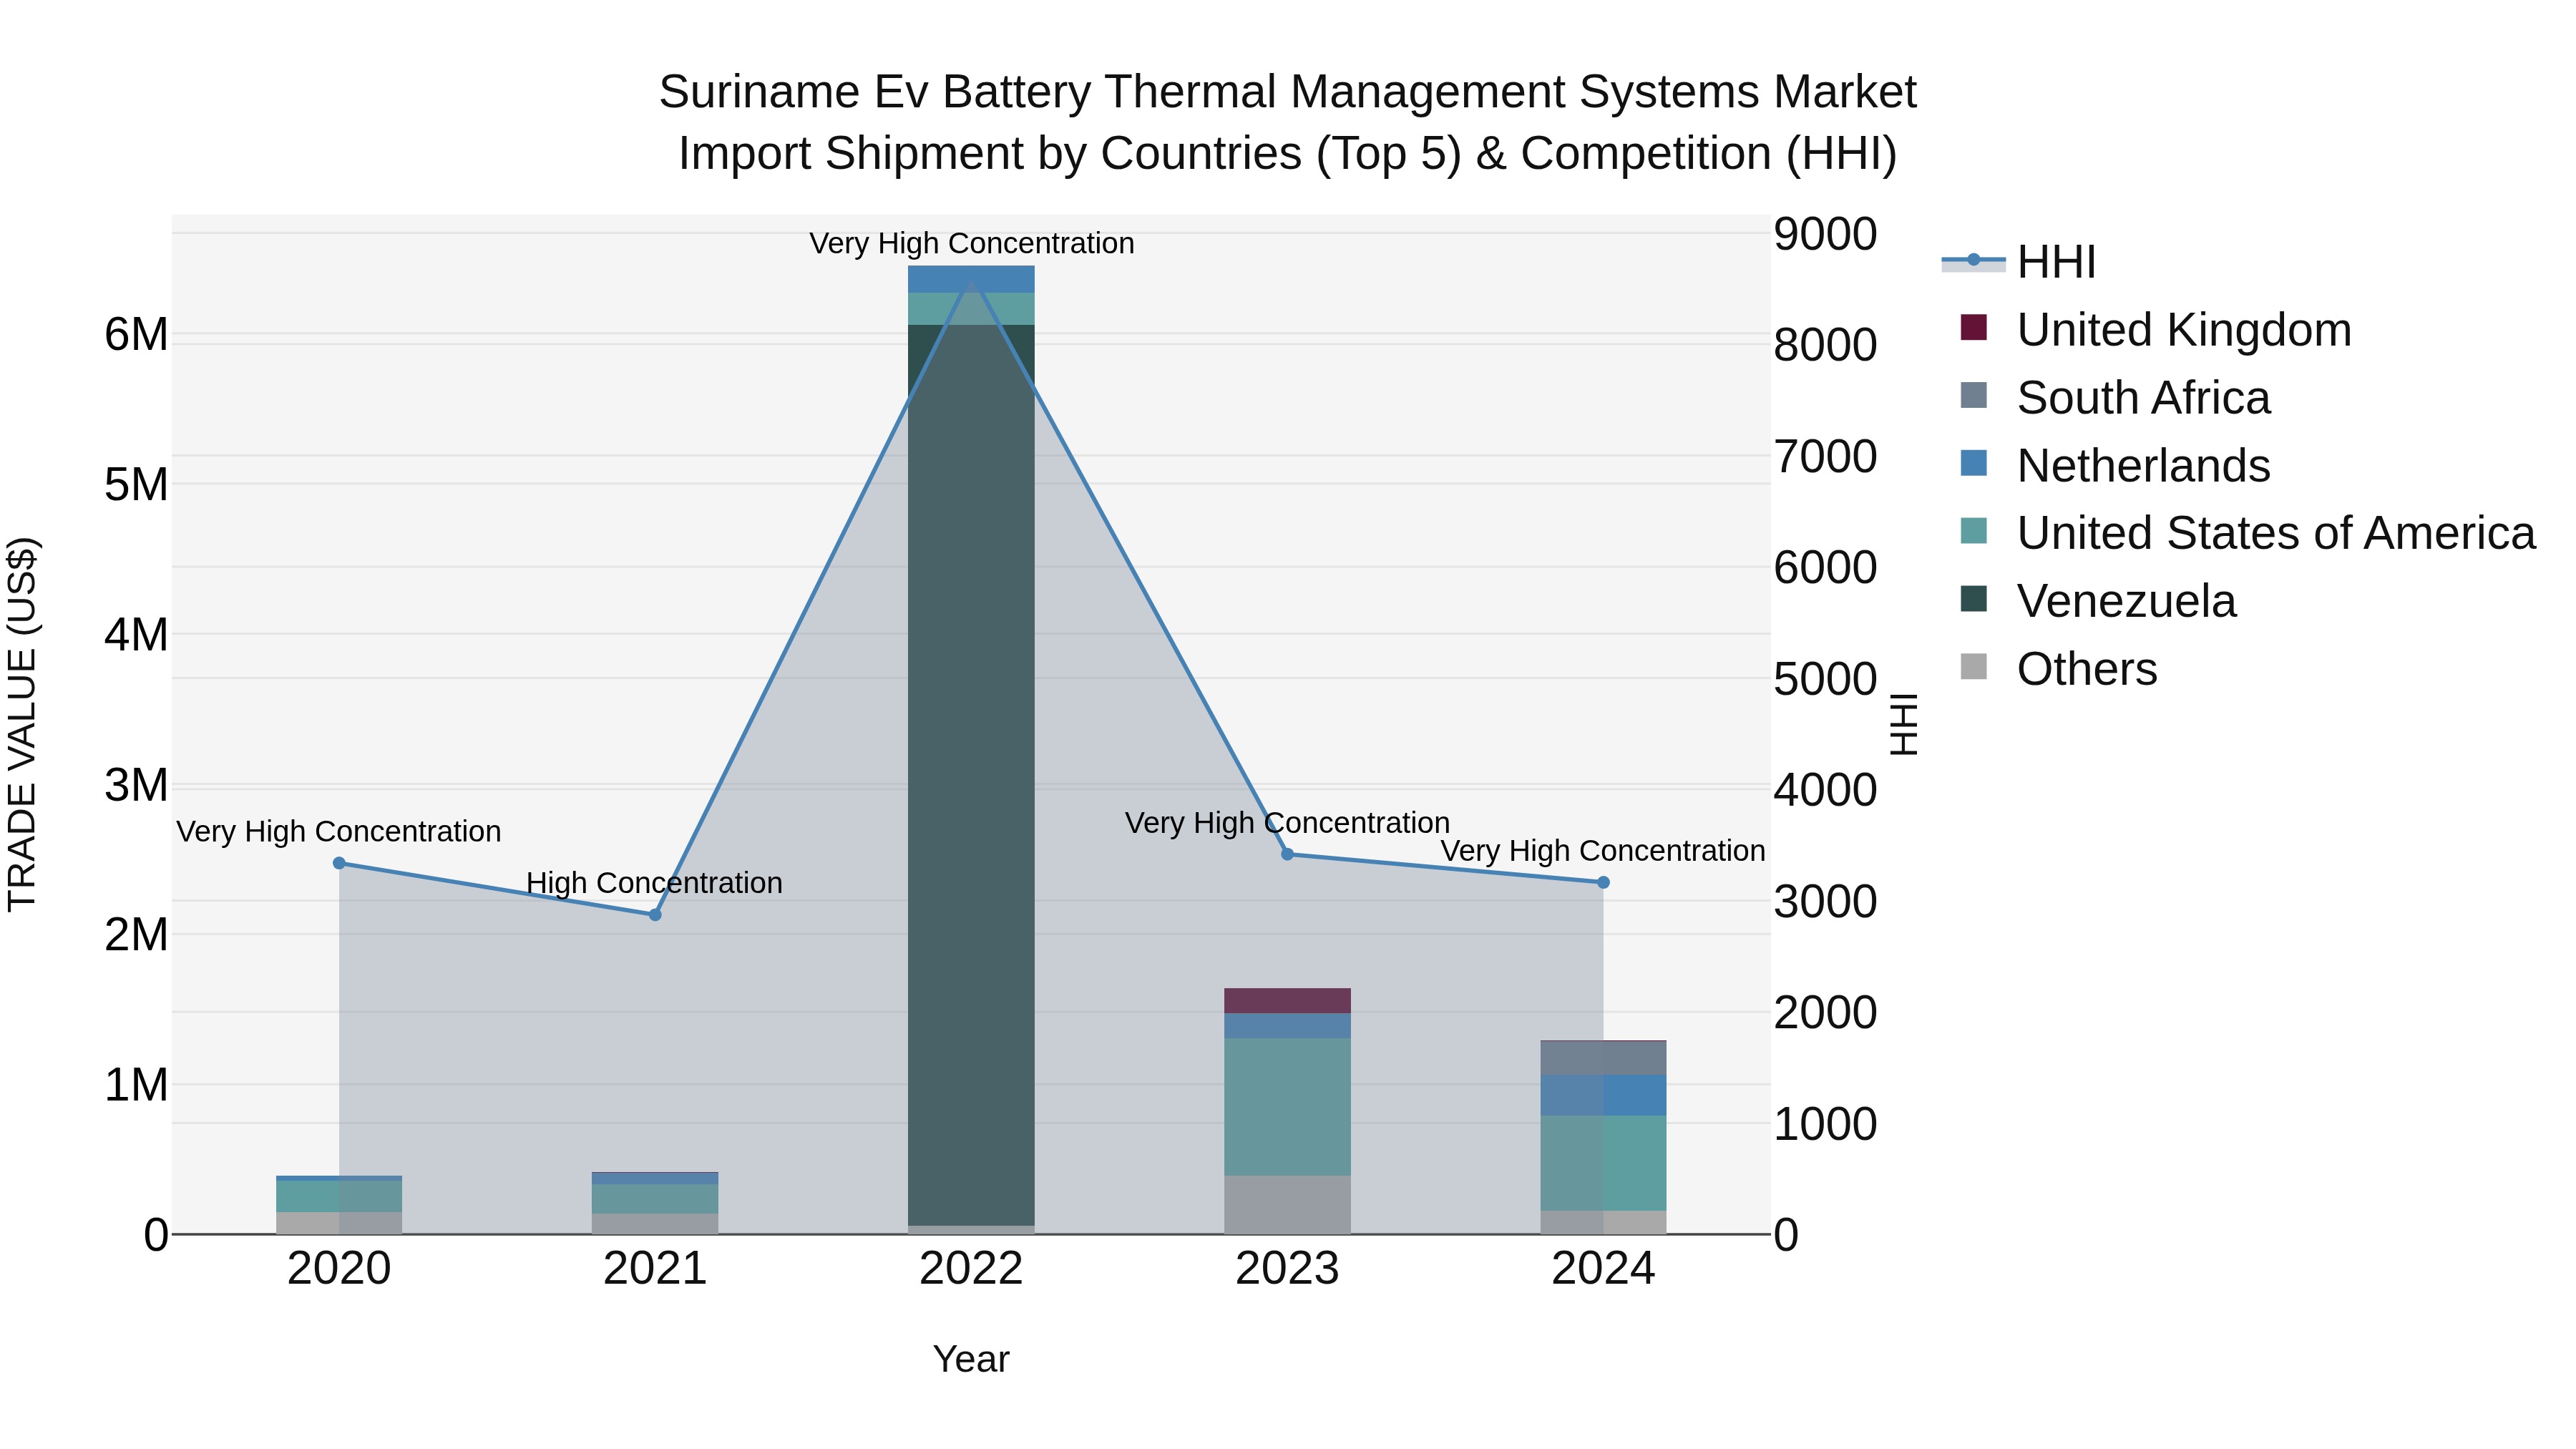2576x1449 pixels.
Task: Click the 'TRADE VALUE (US$)' axis title
Action: tap(22, 724)
